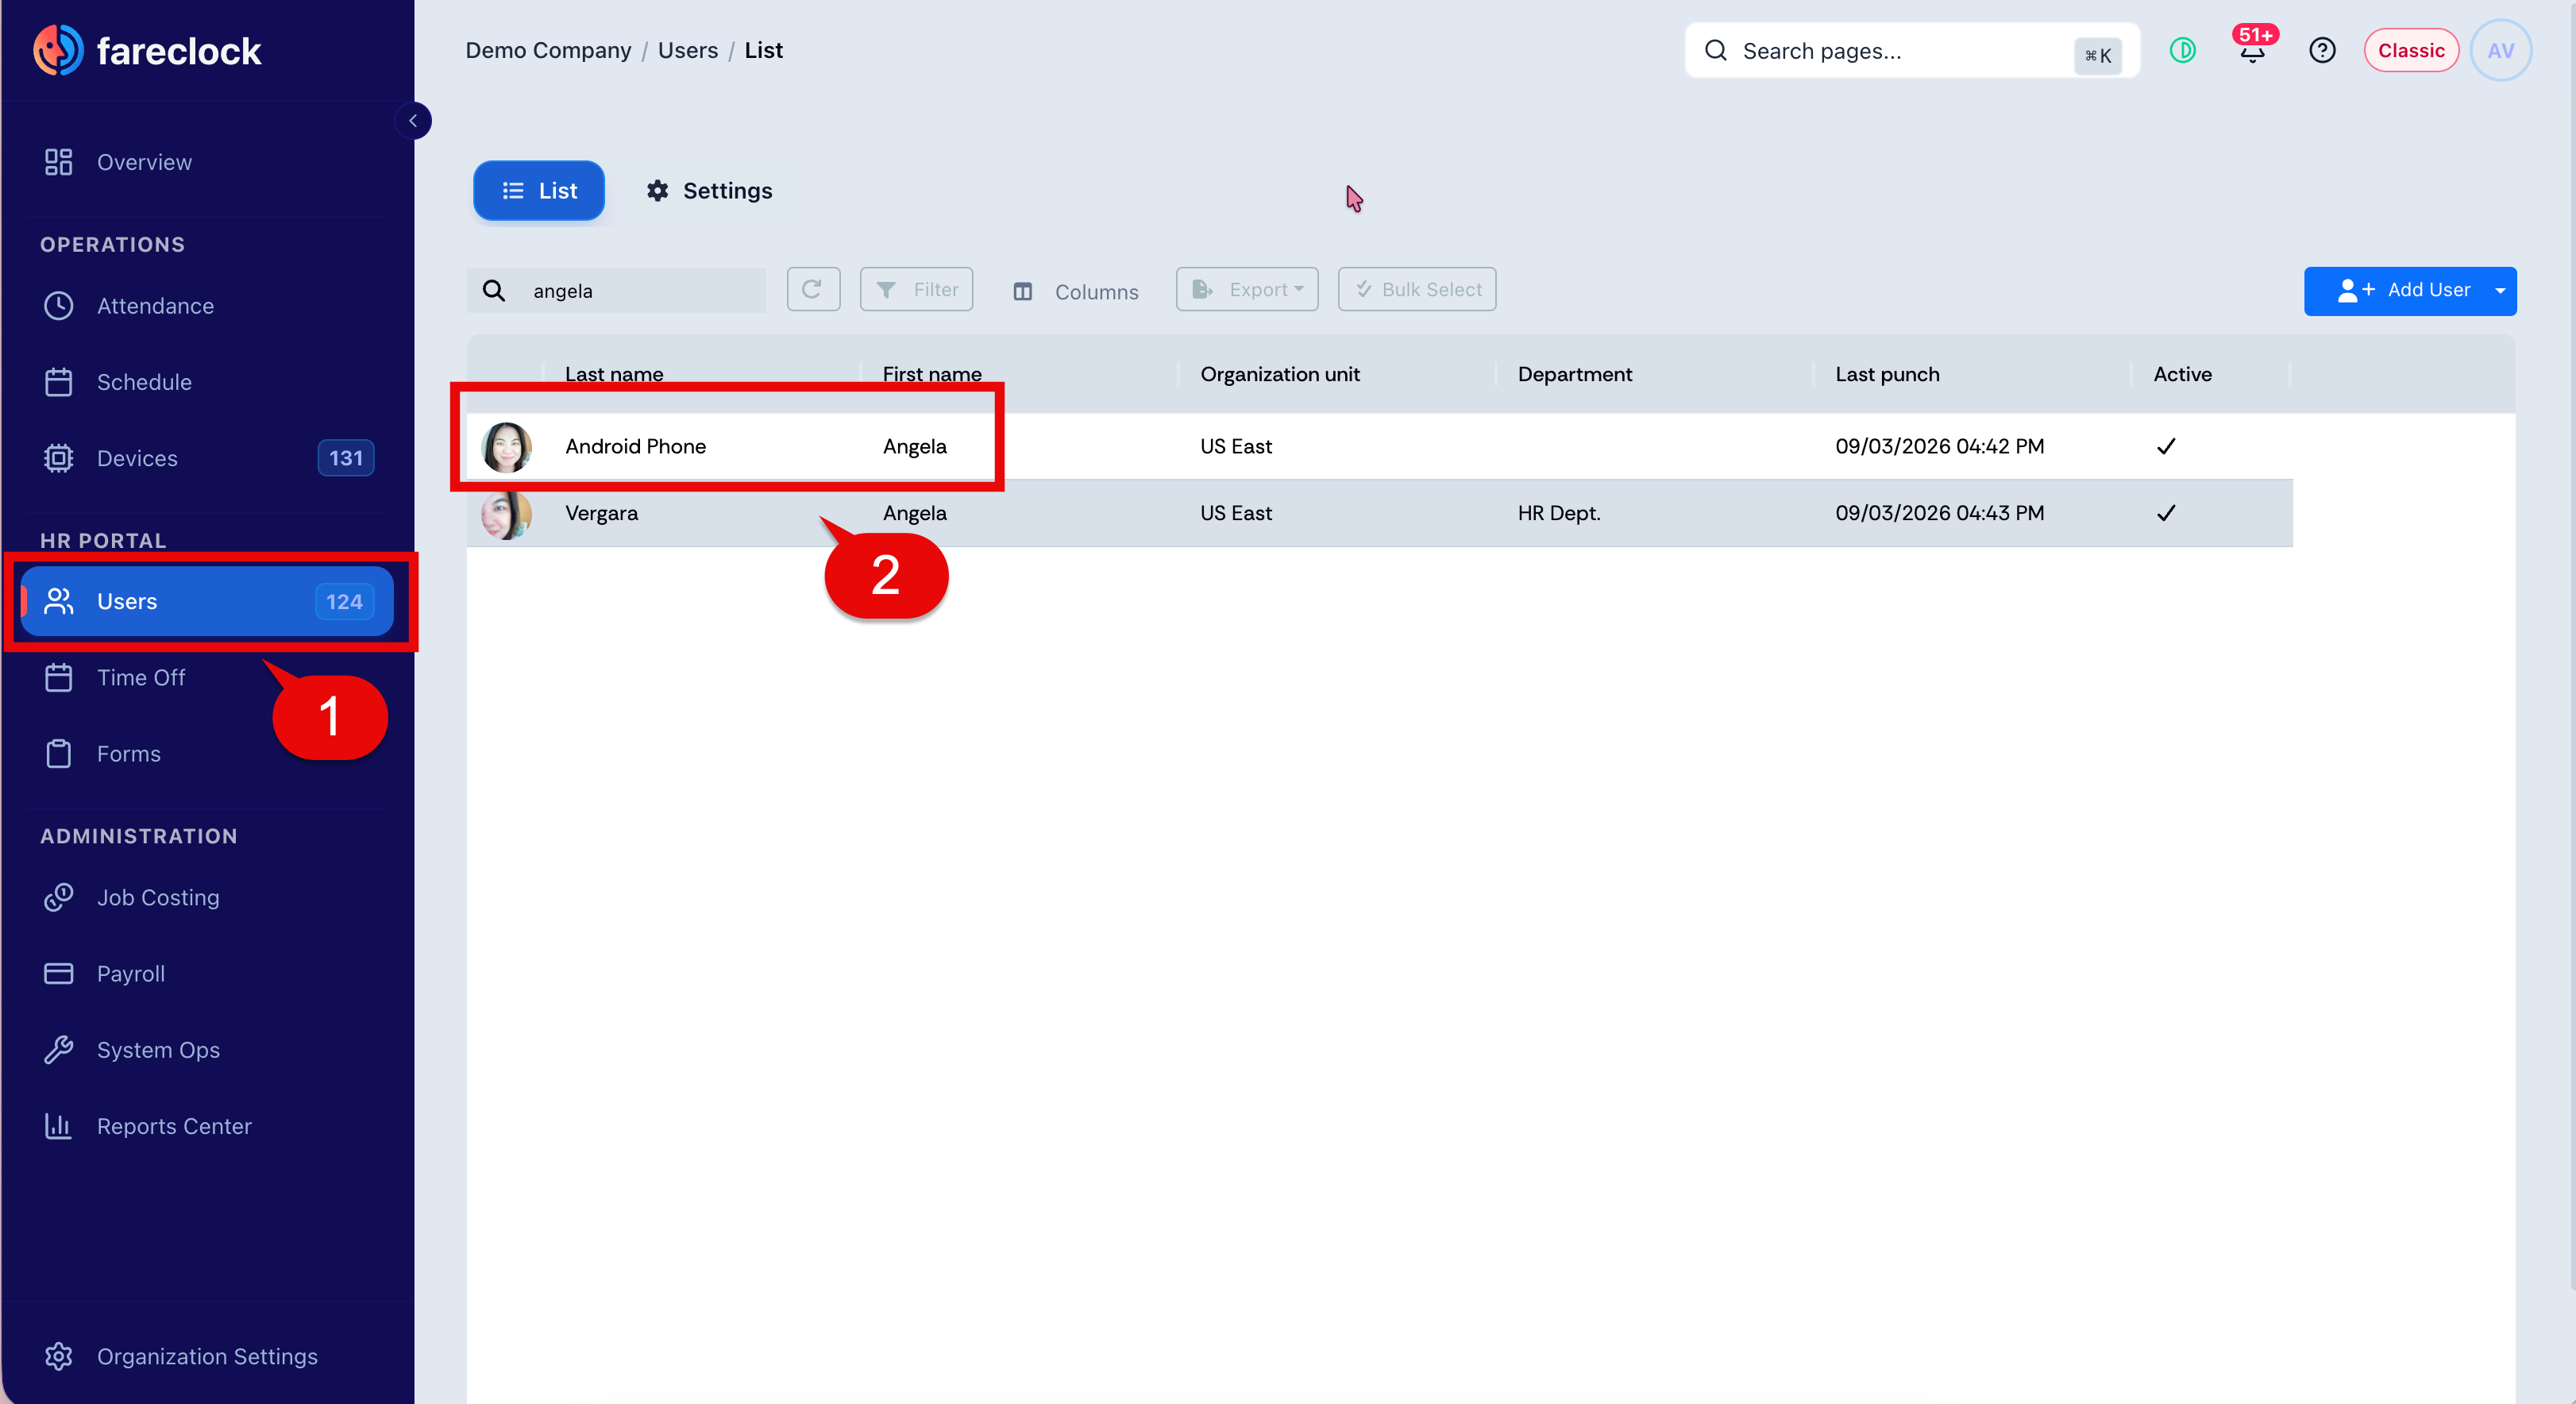Collapse the sidebar with the chevron
This screenshot has width=2576, height=1404.
[x=413, y=121]
